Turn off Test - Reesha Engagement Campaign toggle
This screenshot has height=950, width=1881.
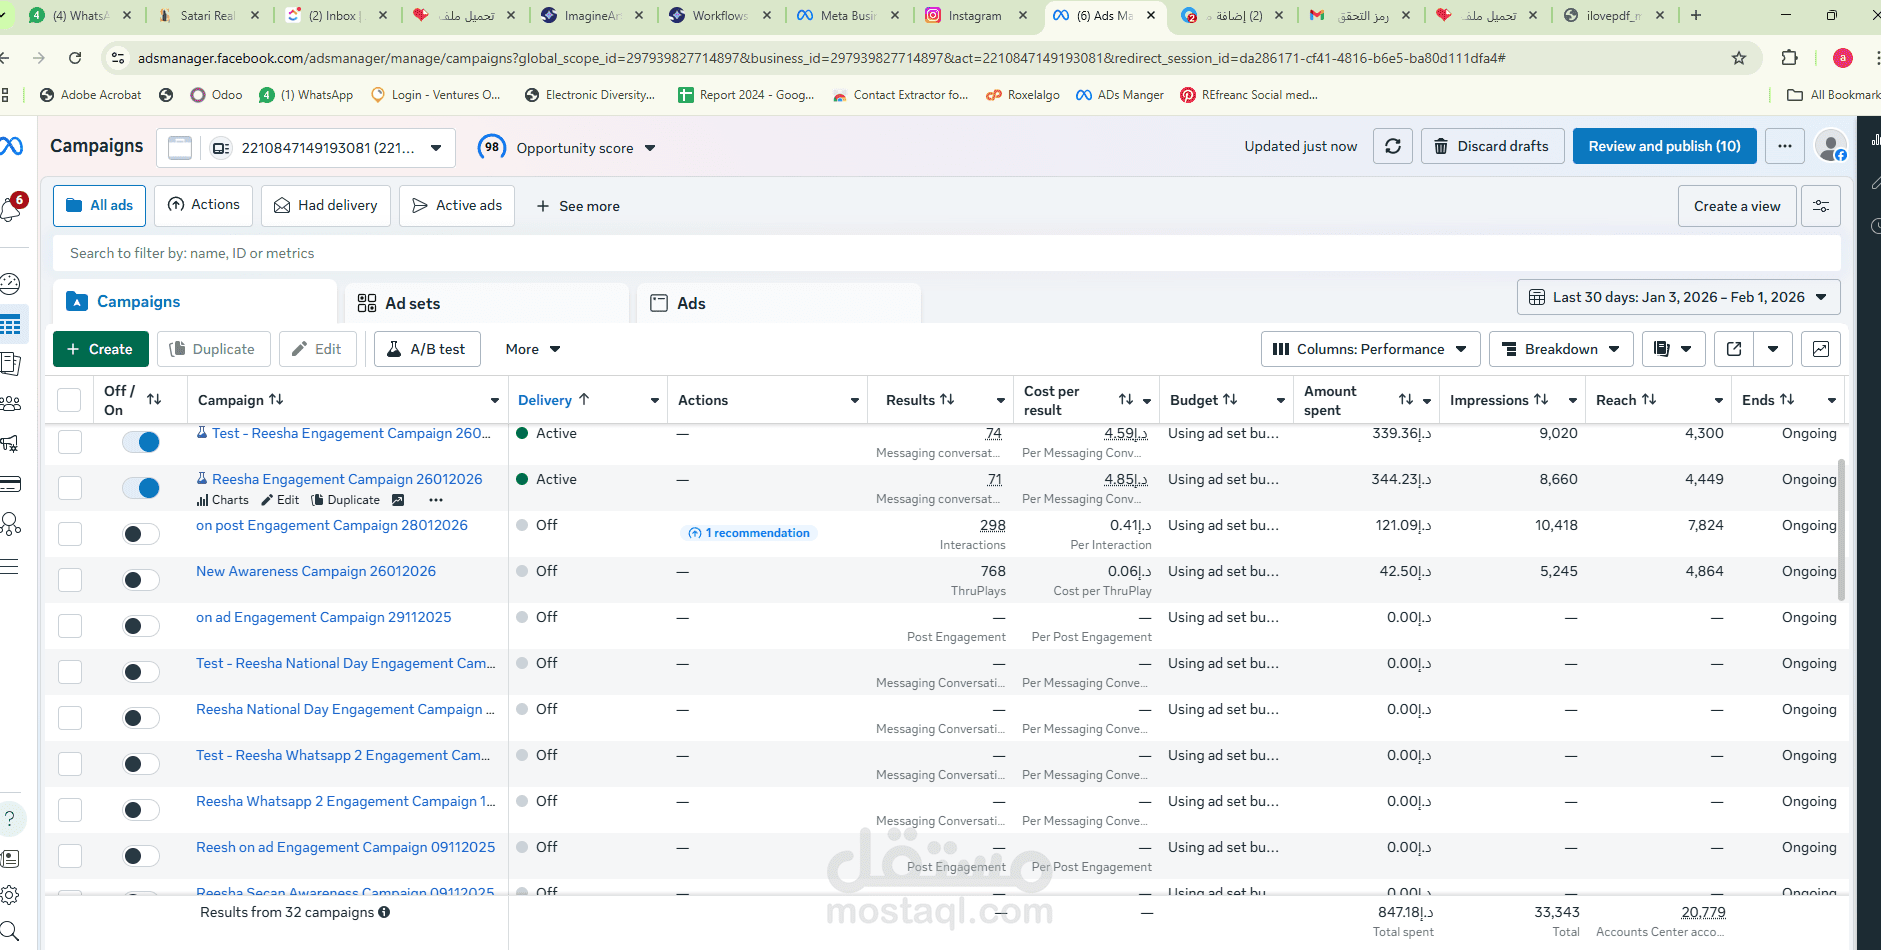point(141,441)
